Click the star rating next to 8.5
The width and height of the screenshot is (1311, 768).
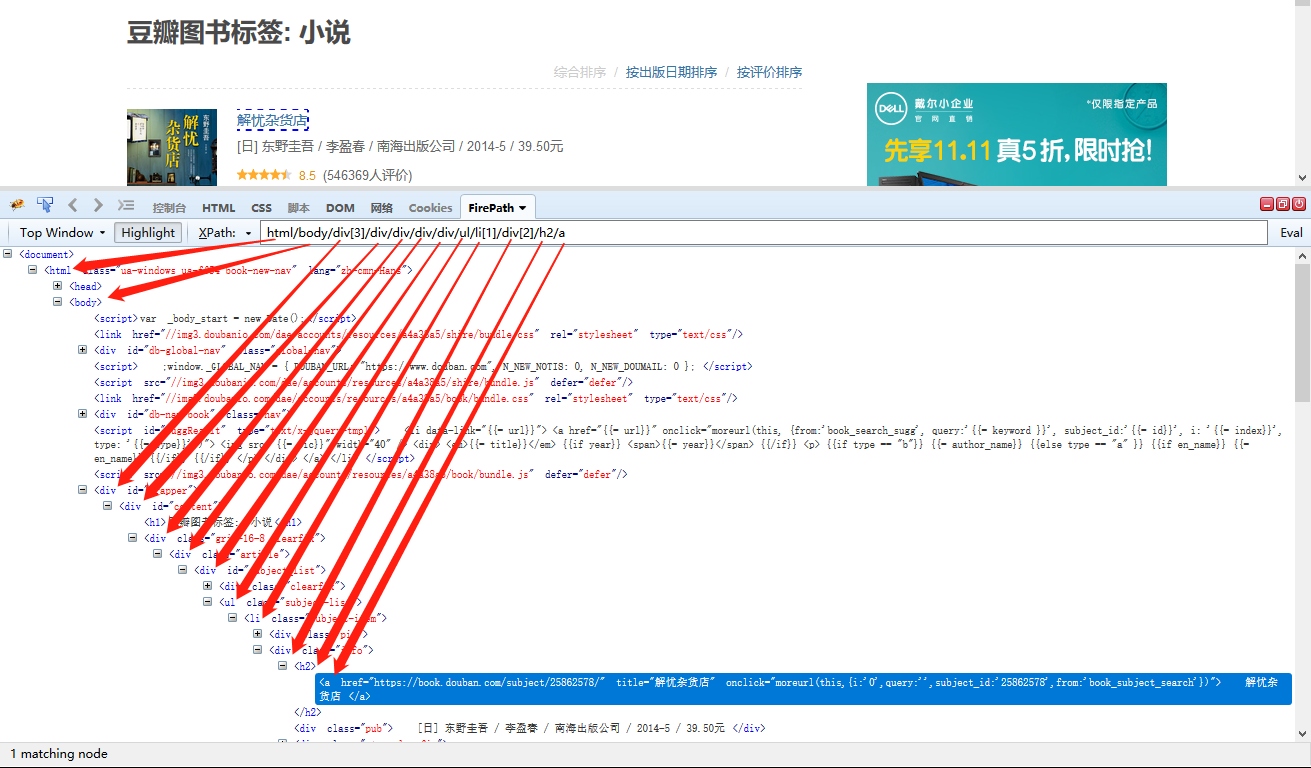pos(264,175)
